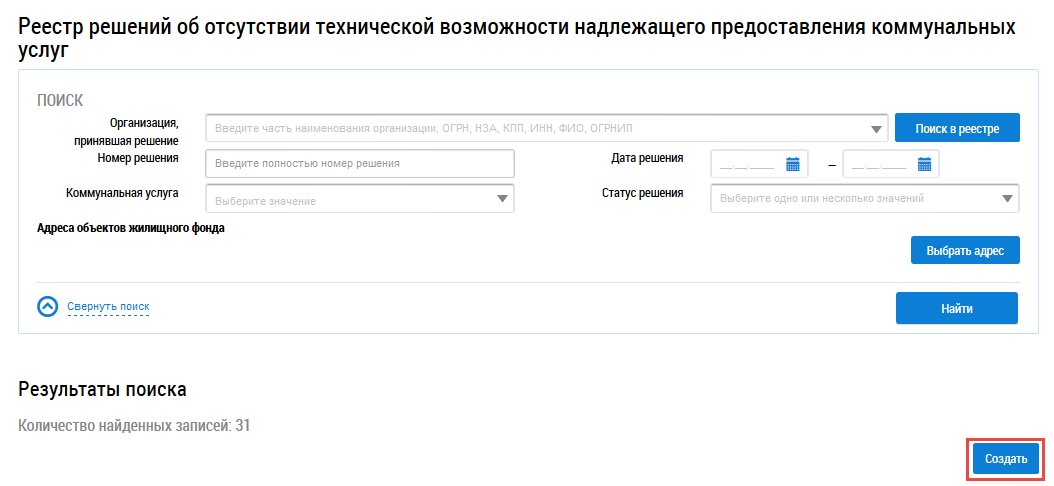Open calendar for start decision date
This screenshot has height=486, width=1054.
(x=793, y=164)
